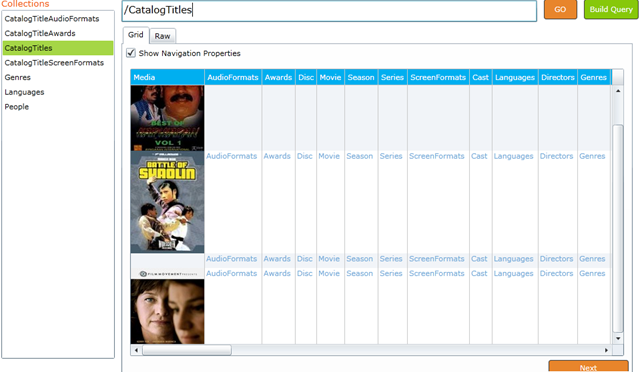
Task: Click the Series column header
Action: coord(392,77)
